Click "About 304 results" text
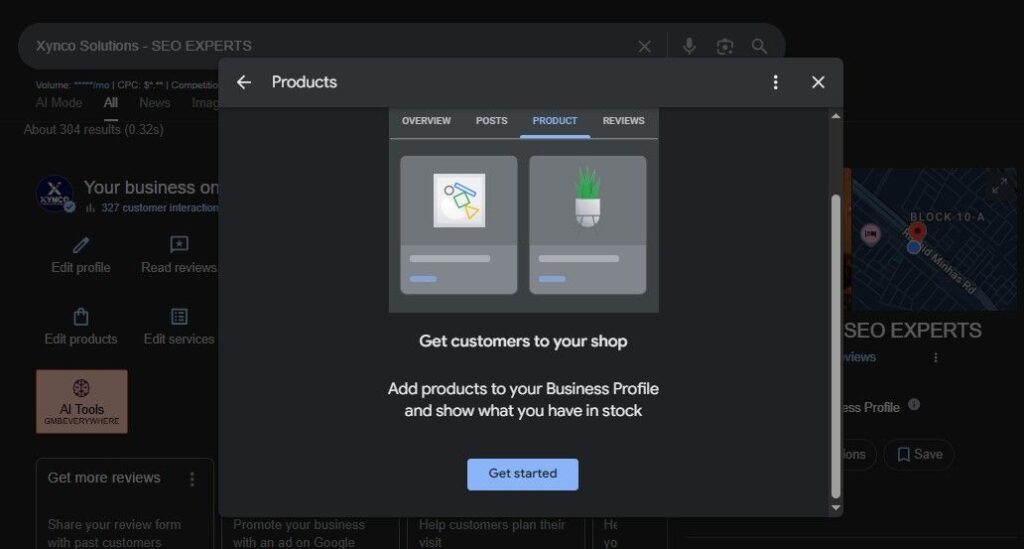This screenshot has height=549, width=1024. (x=93, y=129)
